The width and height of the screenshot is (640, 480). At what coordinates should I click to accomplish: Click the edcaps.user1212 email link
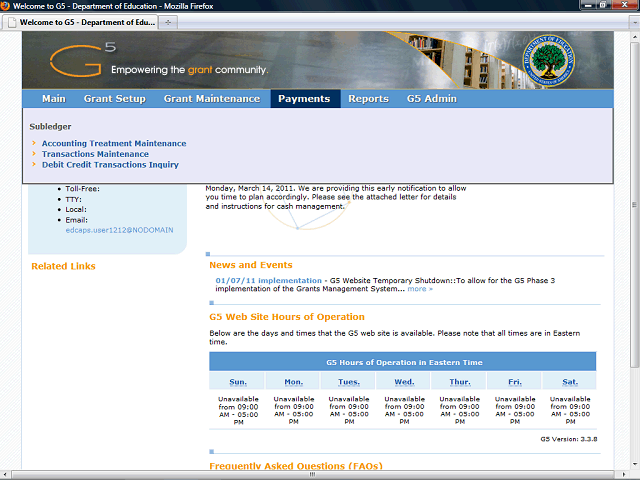(x=119, y=230)
